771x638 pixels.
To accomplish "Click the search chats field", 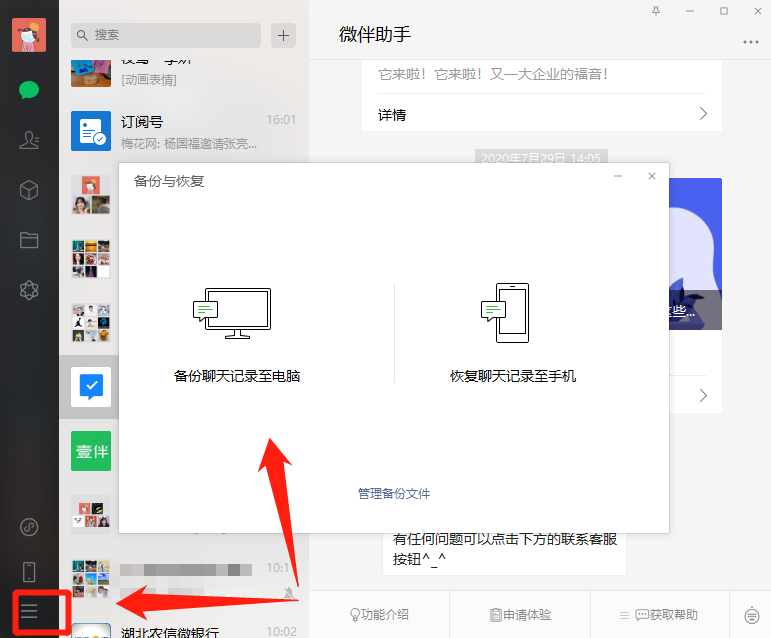I will (166, 35).
